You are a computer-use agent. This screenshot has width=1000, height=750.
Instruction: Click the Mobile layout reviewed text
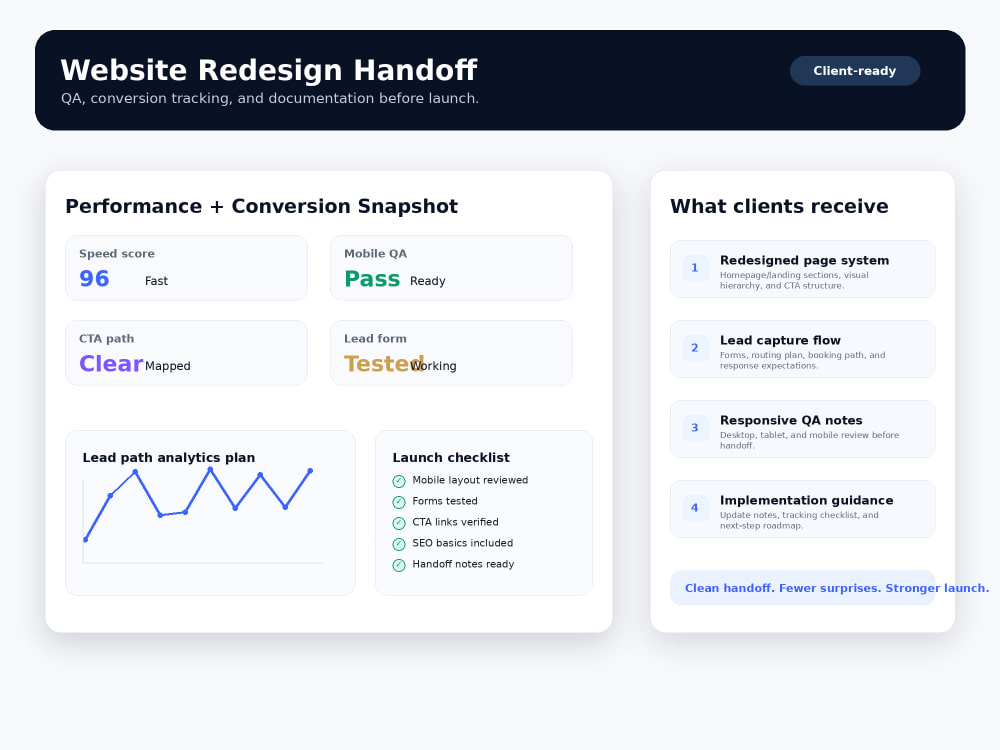coord(470,480)
